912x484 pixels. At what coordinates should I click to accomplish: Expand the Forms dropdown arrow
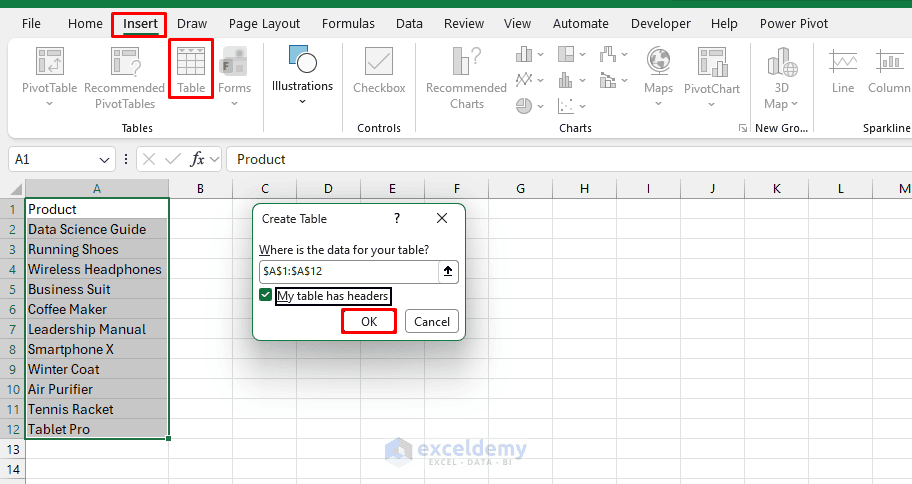pos(234,104)
